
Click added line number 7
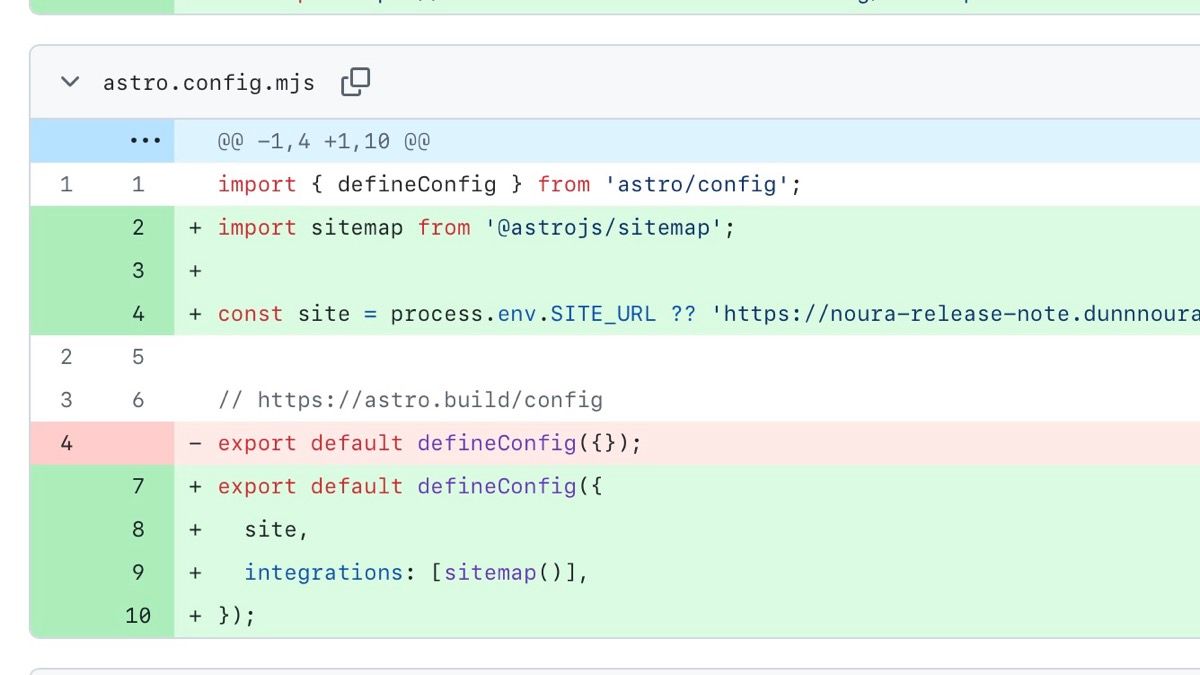138,487
